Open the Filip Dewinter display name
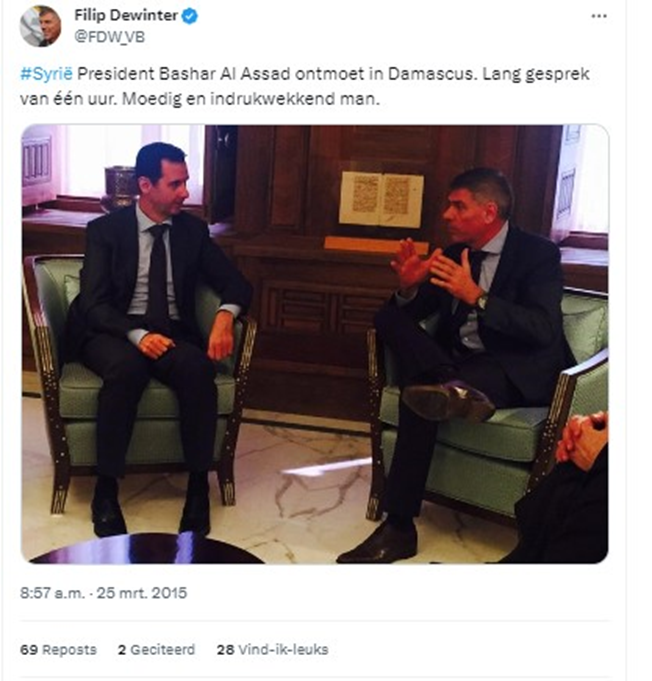This screenshot has width=652, height=681. [126, 16]
